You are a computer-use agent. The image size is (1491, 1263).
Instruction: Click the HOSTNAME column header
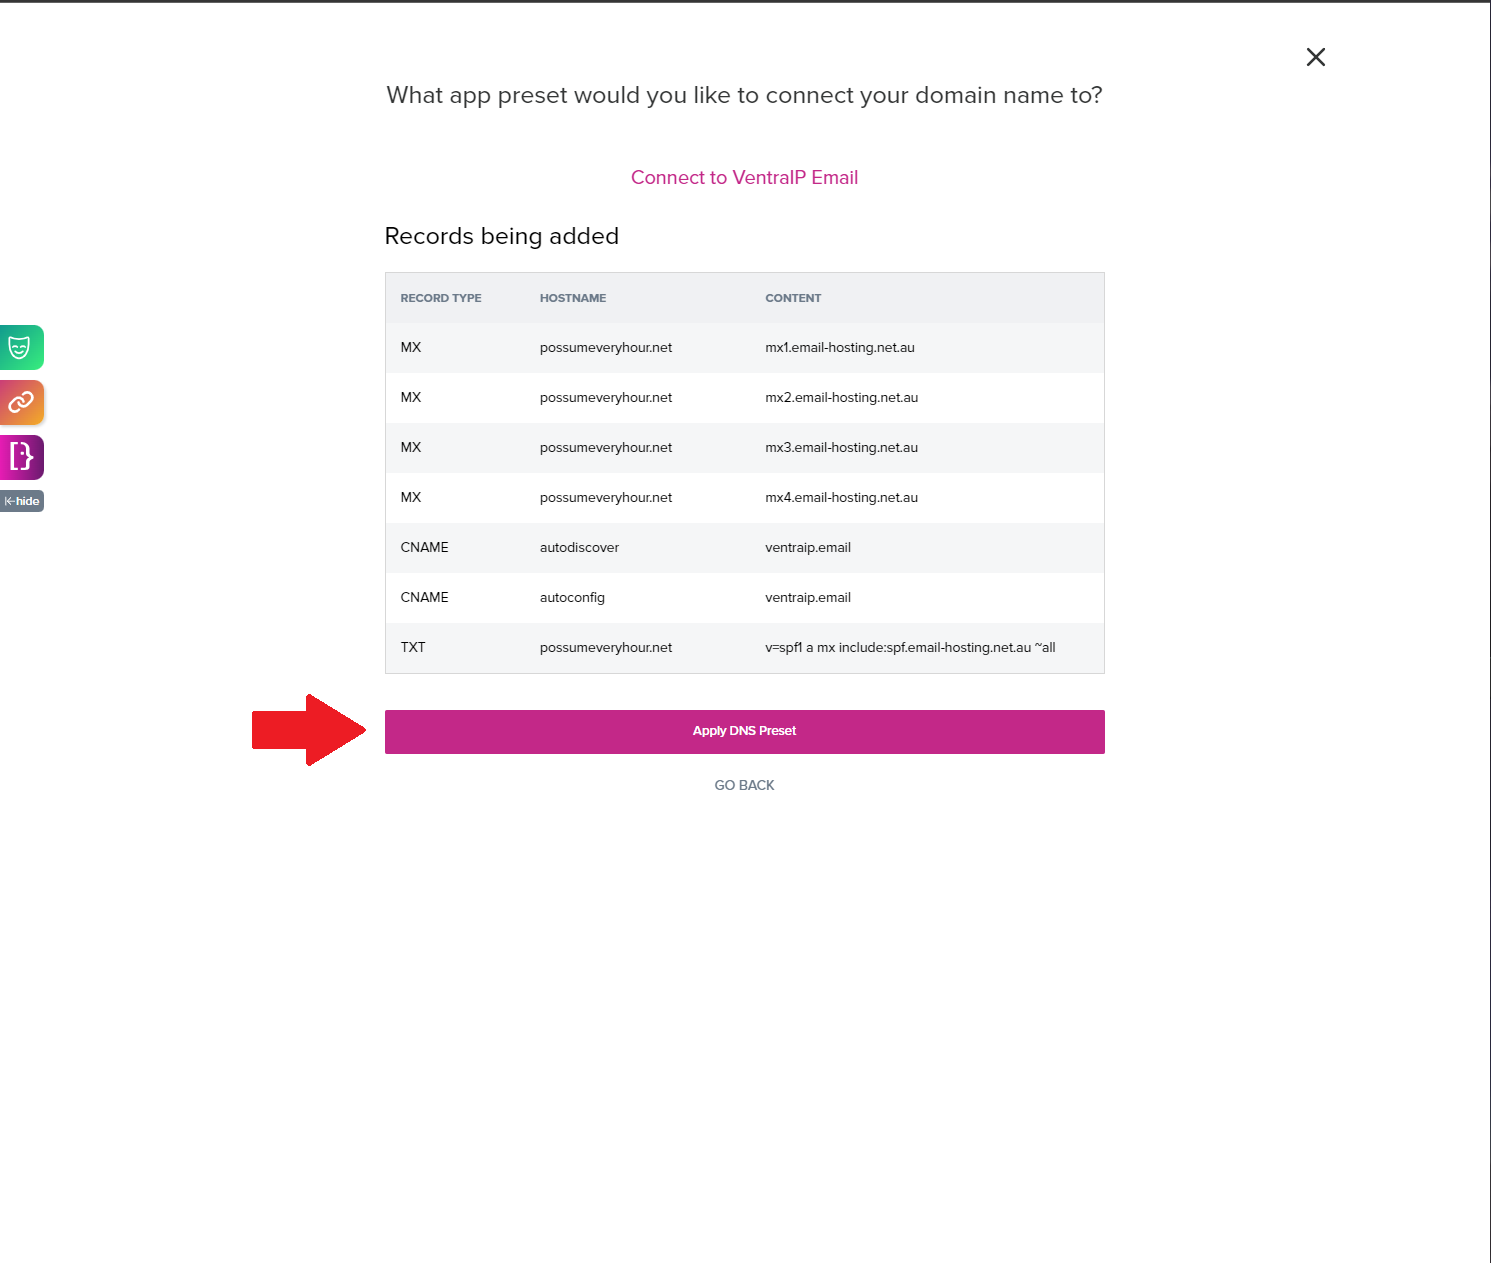[x=572, y=298]
